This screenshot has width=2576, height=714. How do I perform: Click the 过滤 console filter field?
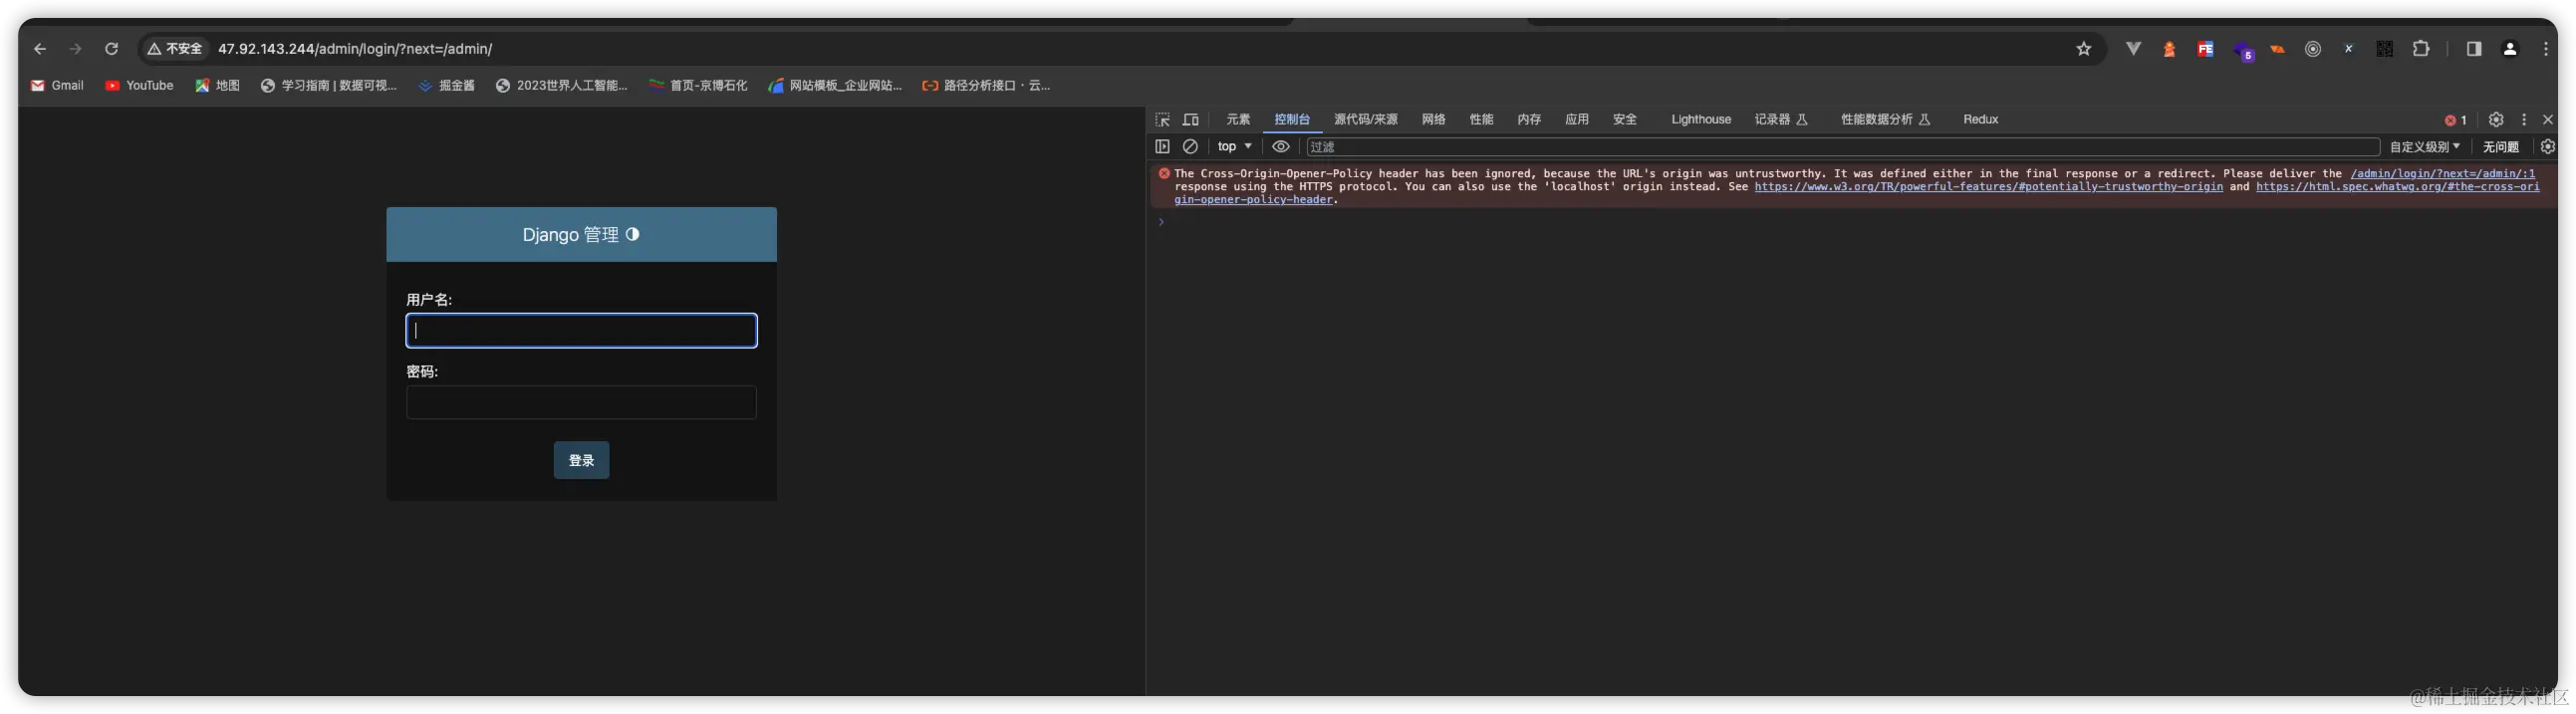coord(1842,147)
